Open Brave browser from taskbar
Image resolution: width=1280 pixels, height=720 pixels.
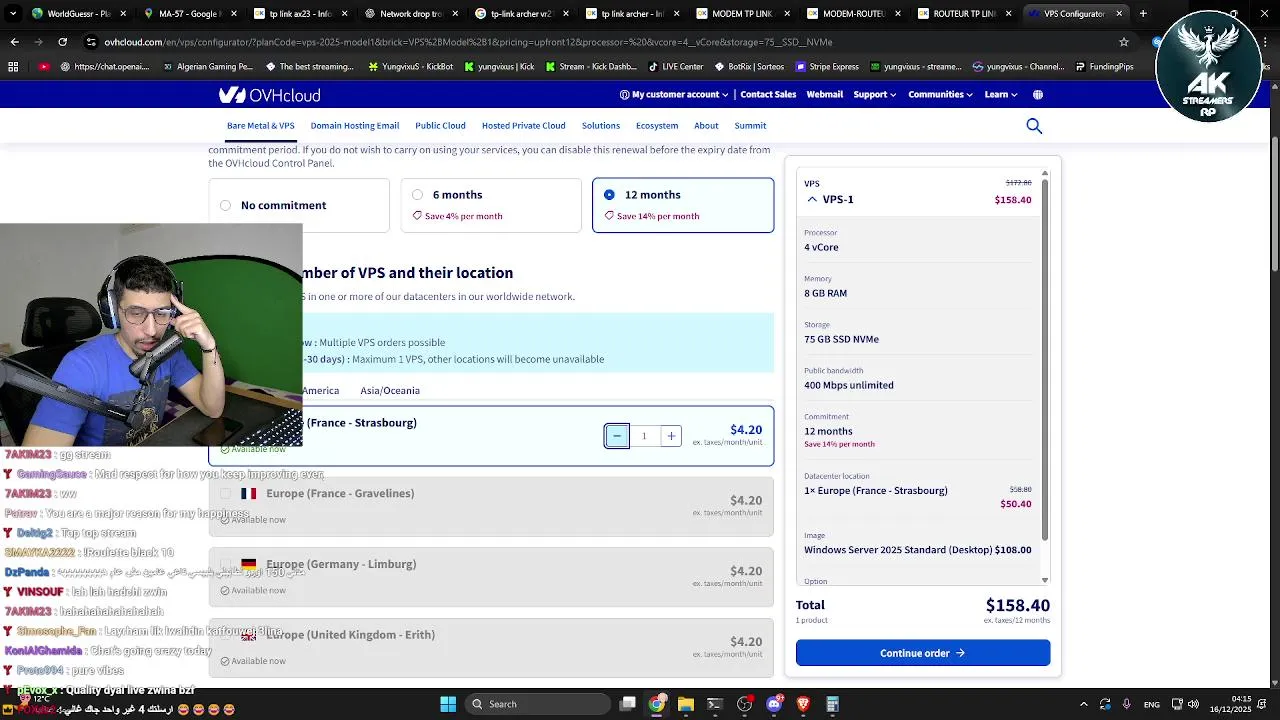coord(803,704)
